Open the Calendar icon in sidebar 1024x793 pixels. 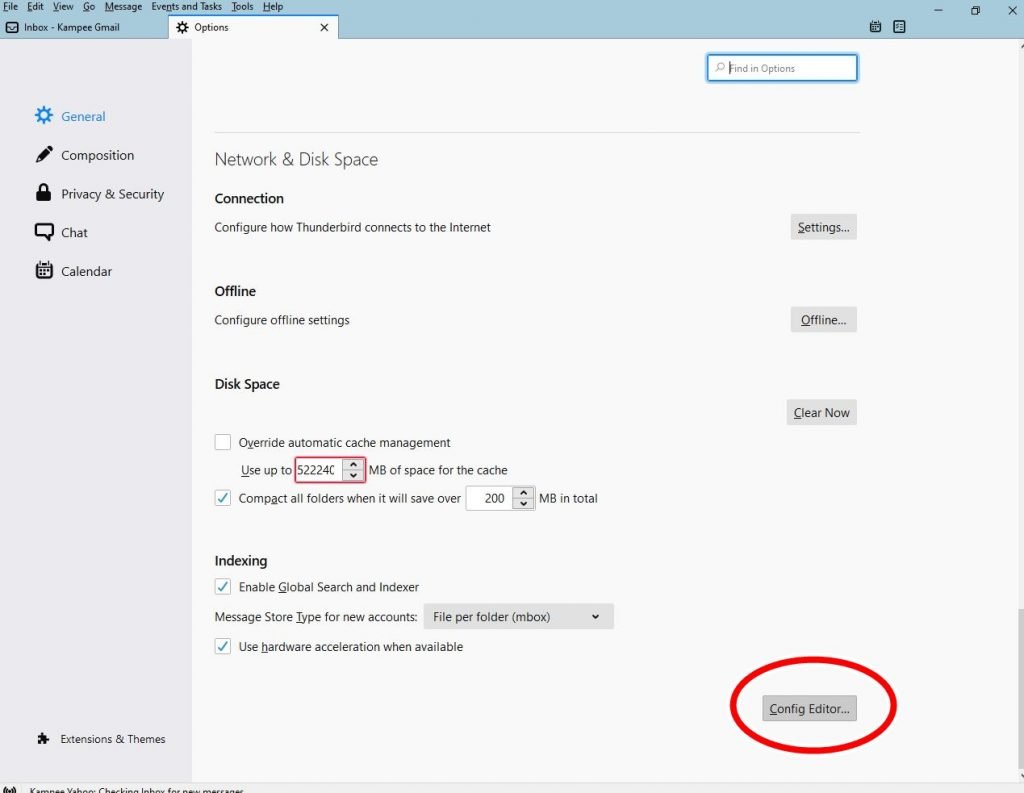tap(44, 271)
